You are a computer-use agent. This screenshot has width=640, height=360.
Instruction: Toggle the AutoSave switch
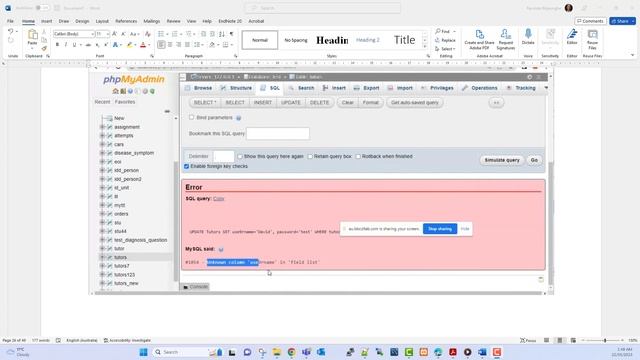click(42, 8)
